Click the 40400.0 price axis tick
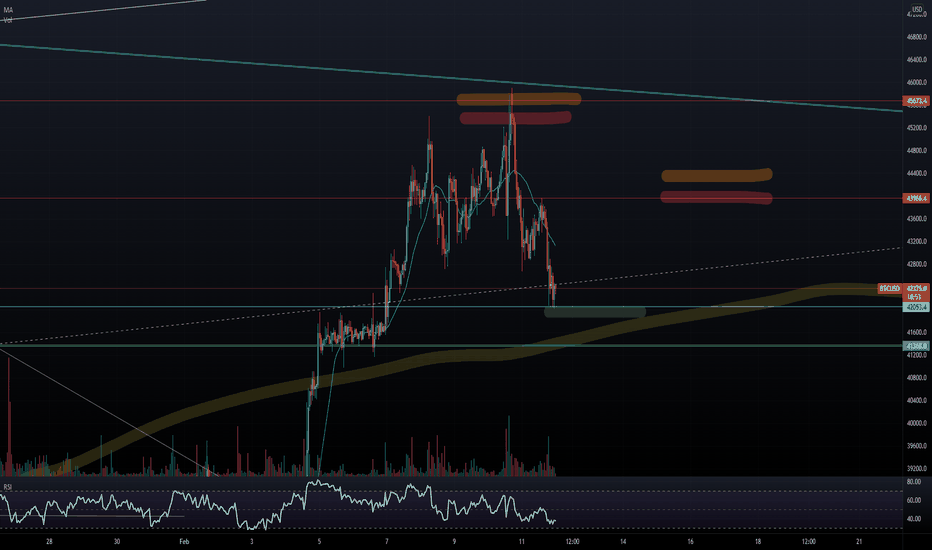The height and width of the screenshot is (550, 932). point(916,400)
